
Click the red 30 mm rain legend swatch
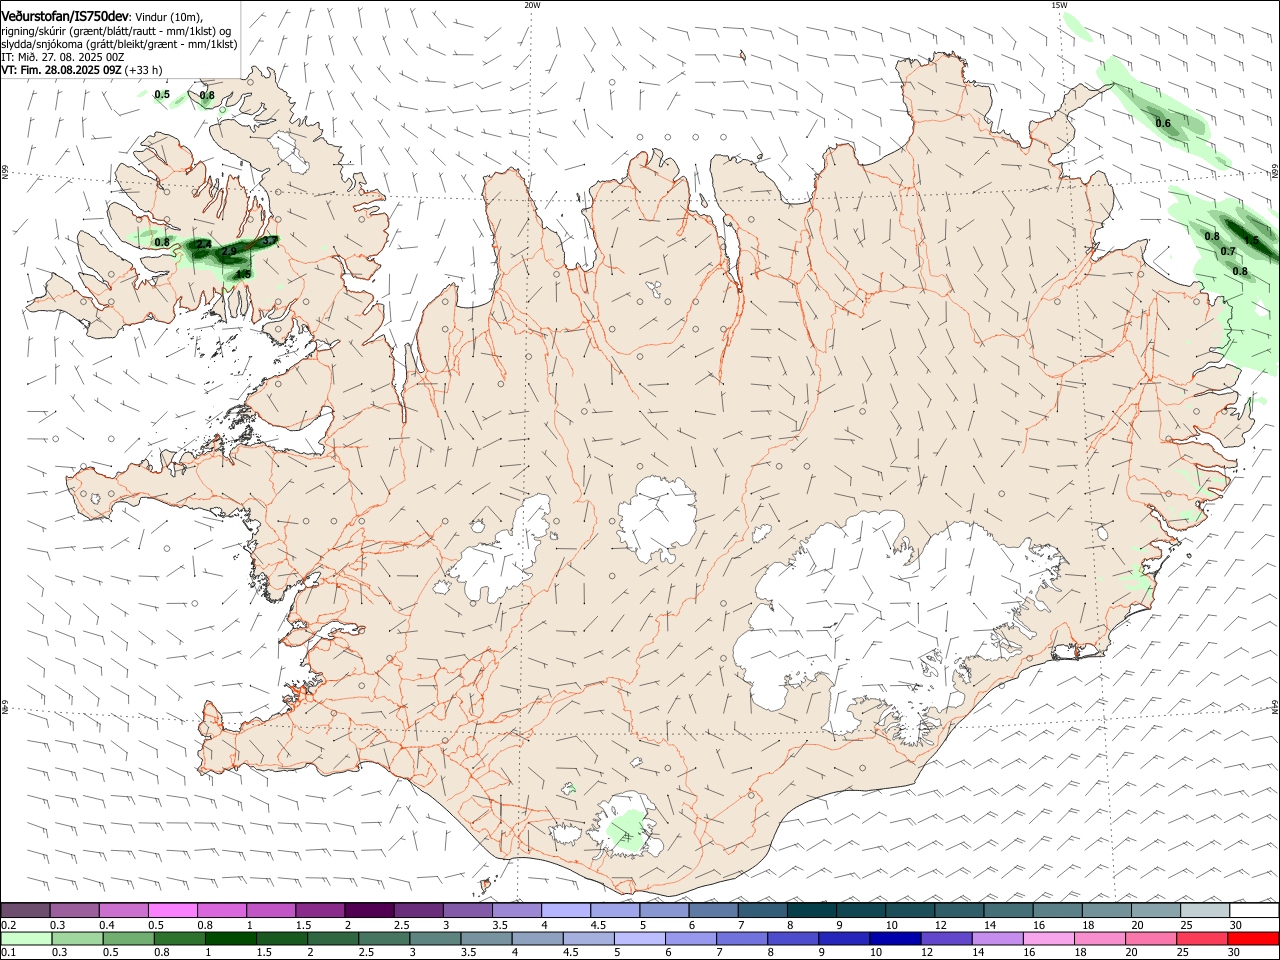pyautogui.click(x=1254, y=938)
